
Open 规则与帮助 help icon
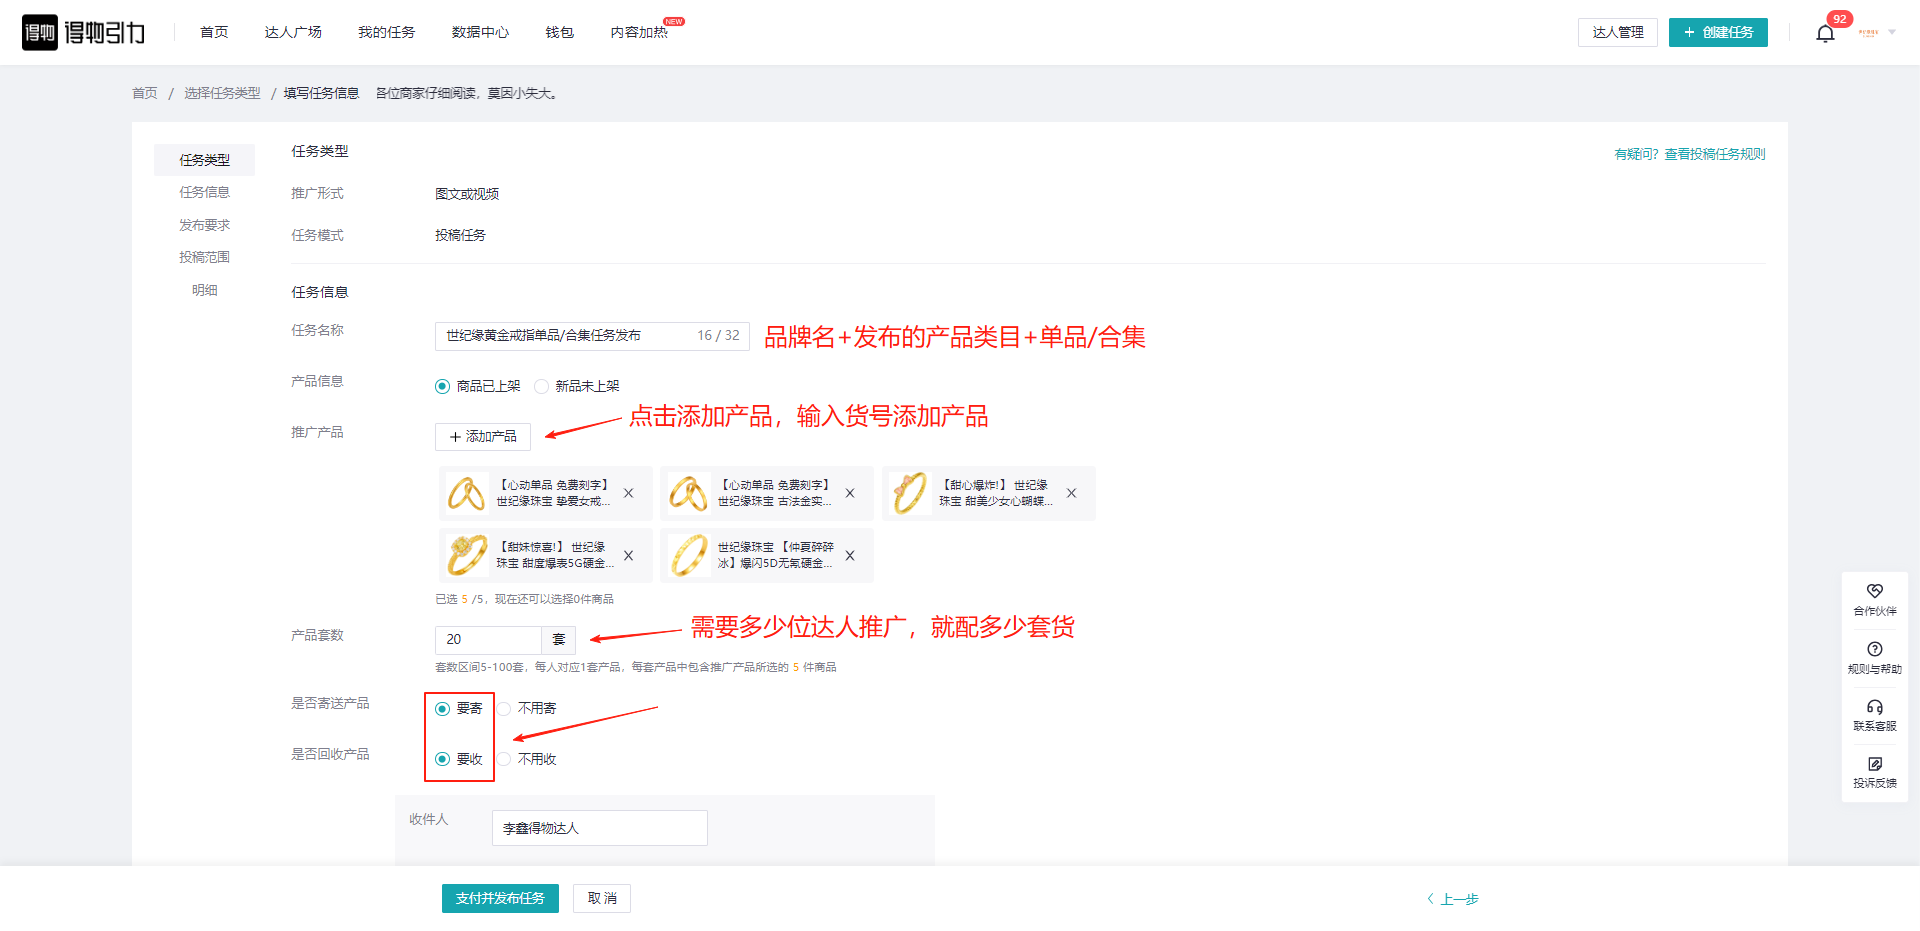[1874, 650]
